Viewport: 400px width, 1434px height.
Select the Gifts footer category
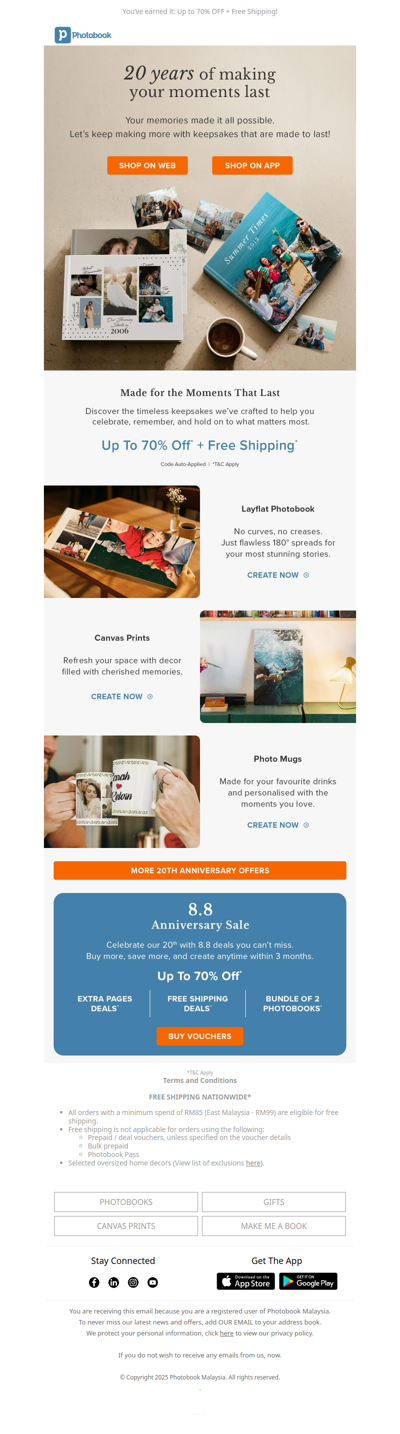tap(274, 1202)
